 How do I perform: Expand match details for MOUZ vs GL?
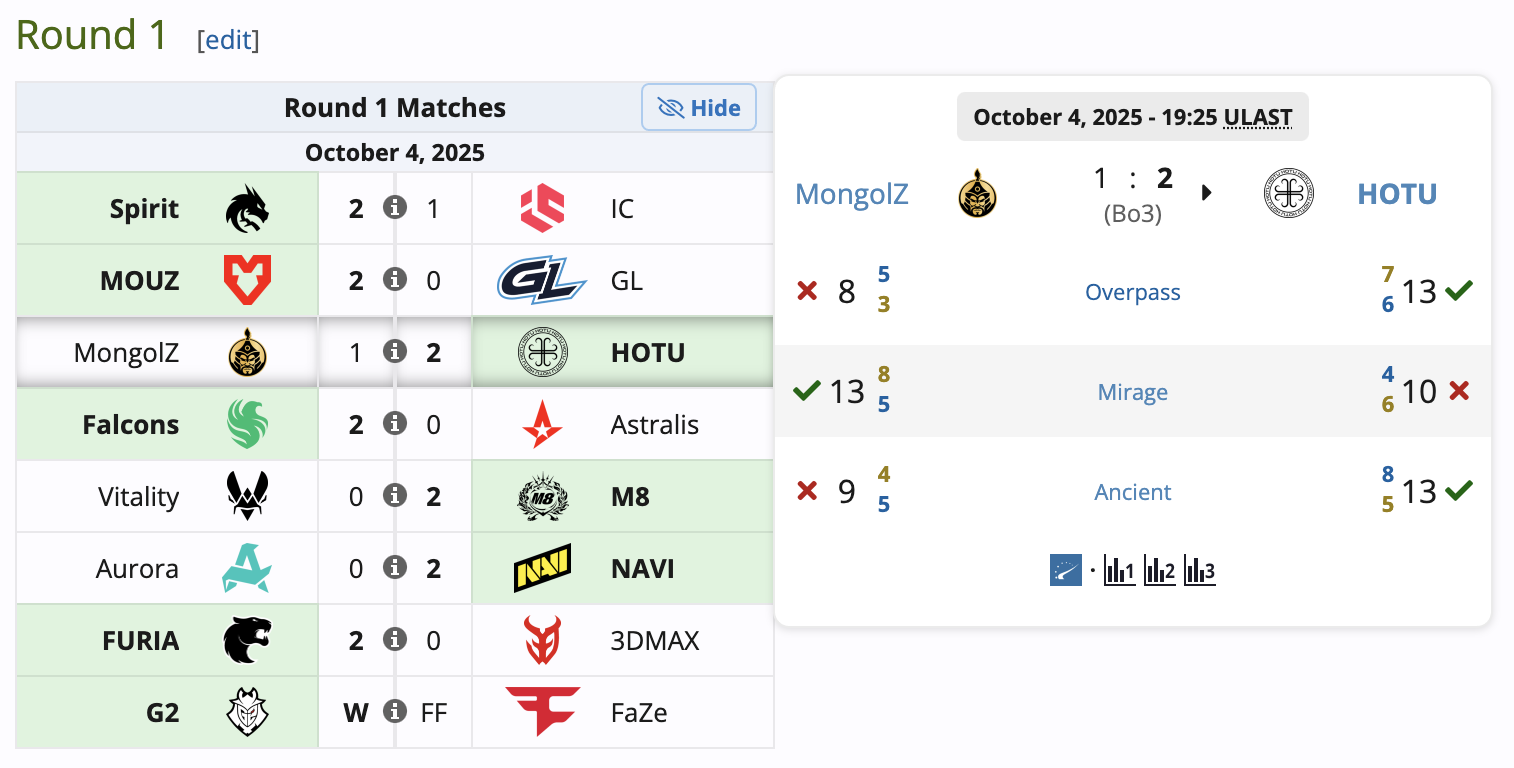click(395, 280)
